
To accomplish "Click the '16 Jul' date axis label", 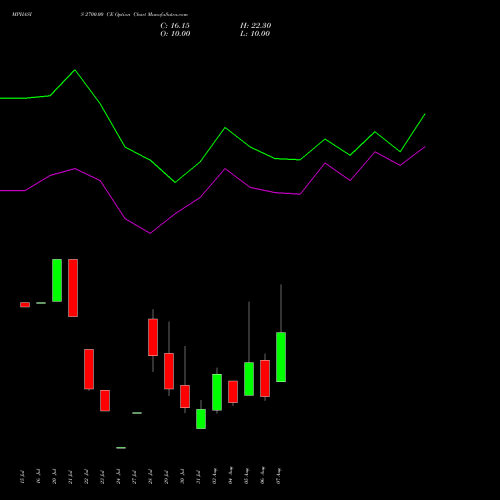I will pos(38,477).
